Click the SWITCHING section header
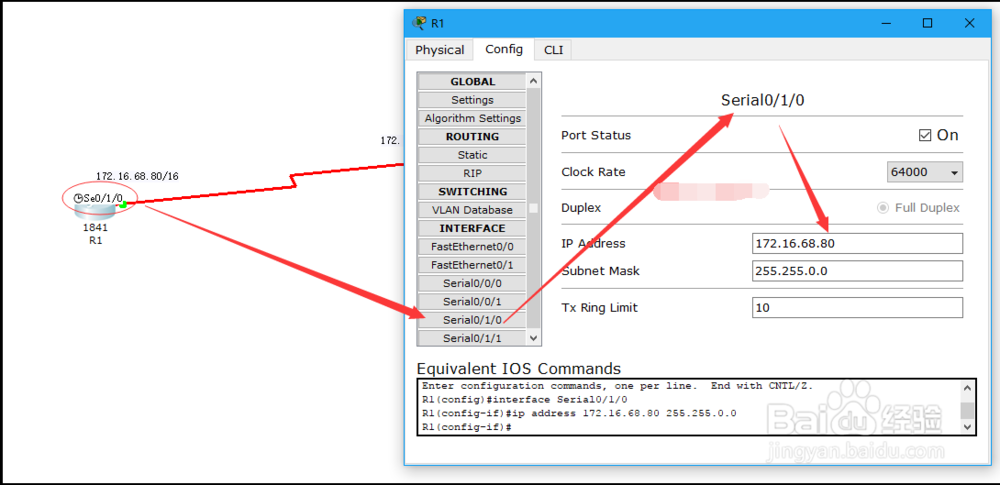The image size is (1000, 485). click(x=472, y=191)
